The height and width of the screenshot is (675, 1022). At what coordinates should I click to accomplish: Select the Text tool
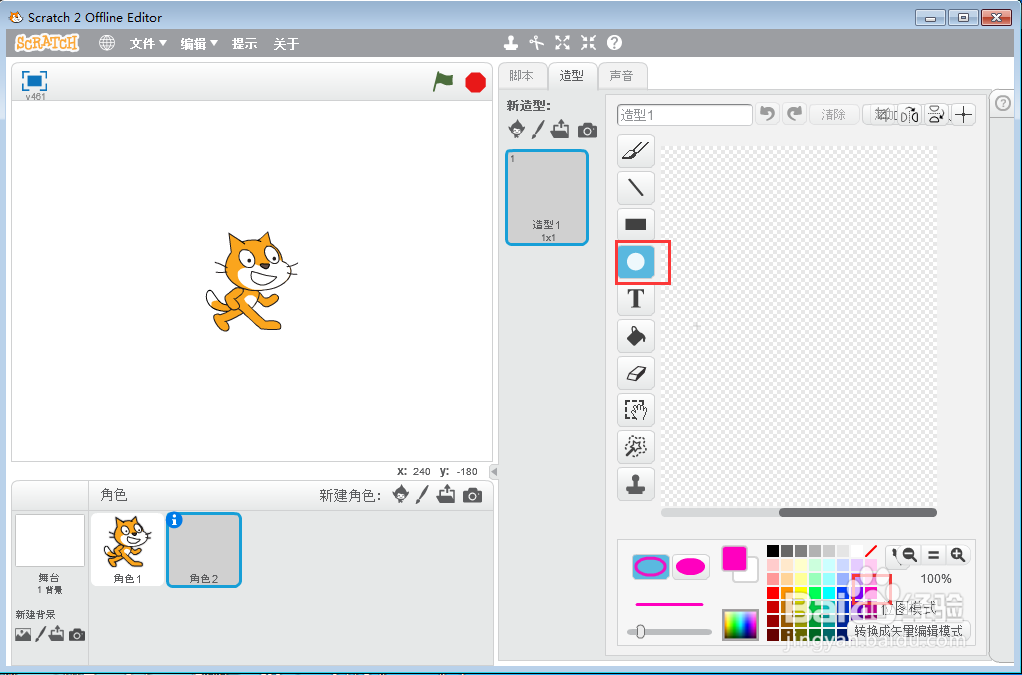coord(635,299)
